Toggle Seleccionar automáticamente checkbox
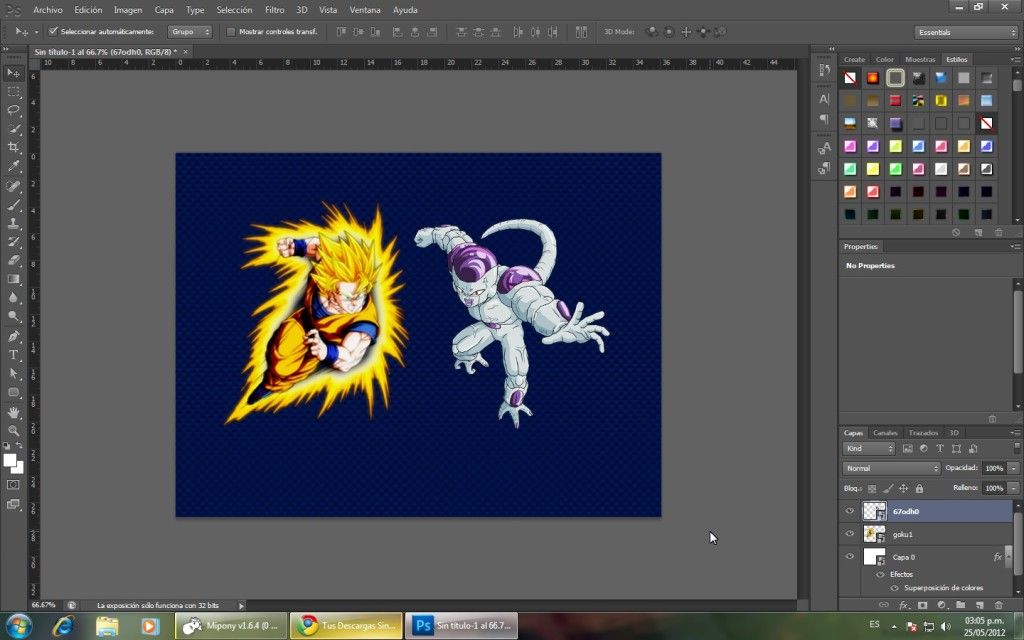The image size is (1024, 640). pos(54,31)
